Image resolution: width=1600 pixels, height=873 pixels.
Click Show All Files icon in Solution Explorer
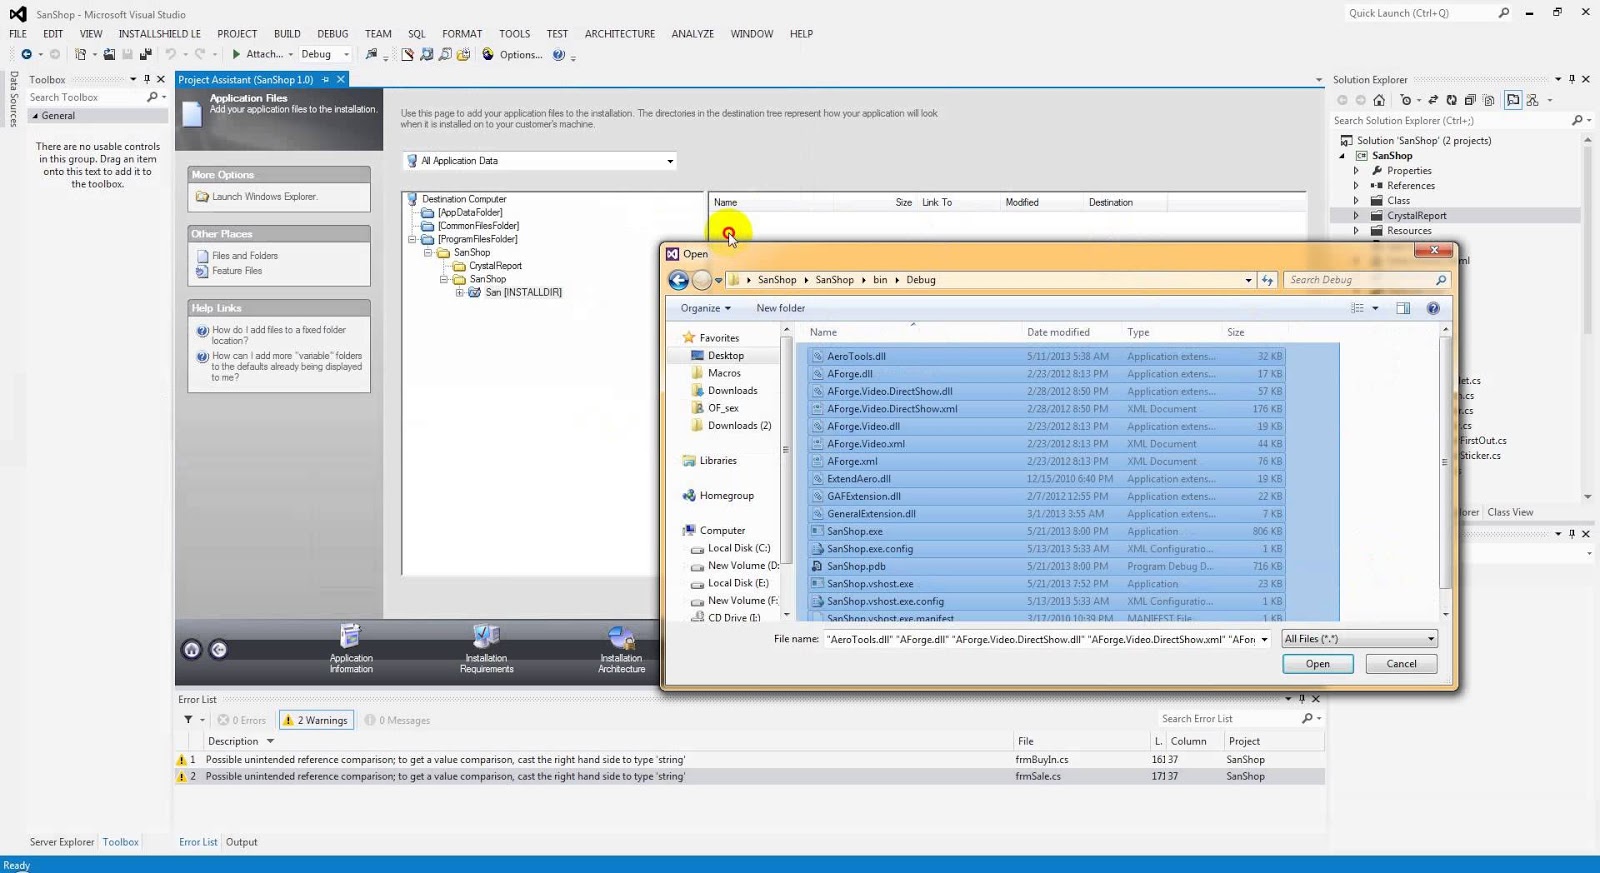(x=1489, y=100)
